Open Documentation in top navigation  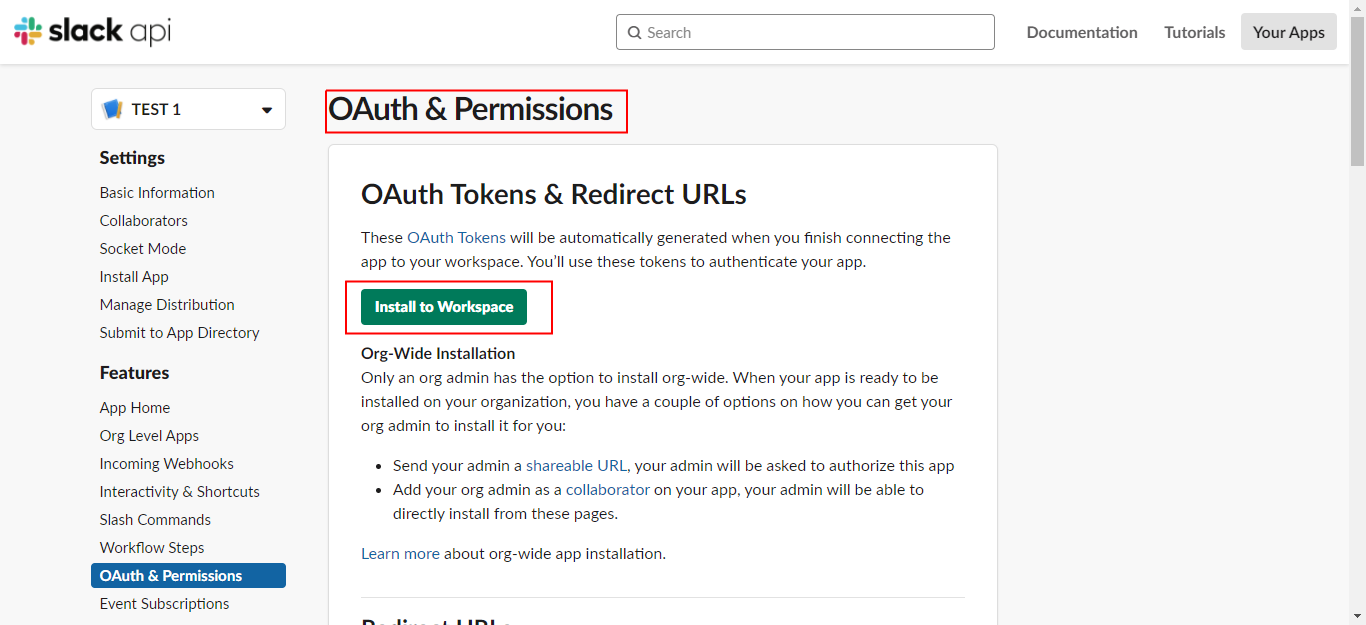(x=1082, y=32)
